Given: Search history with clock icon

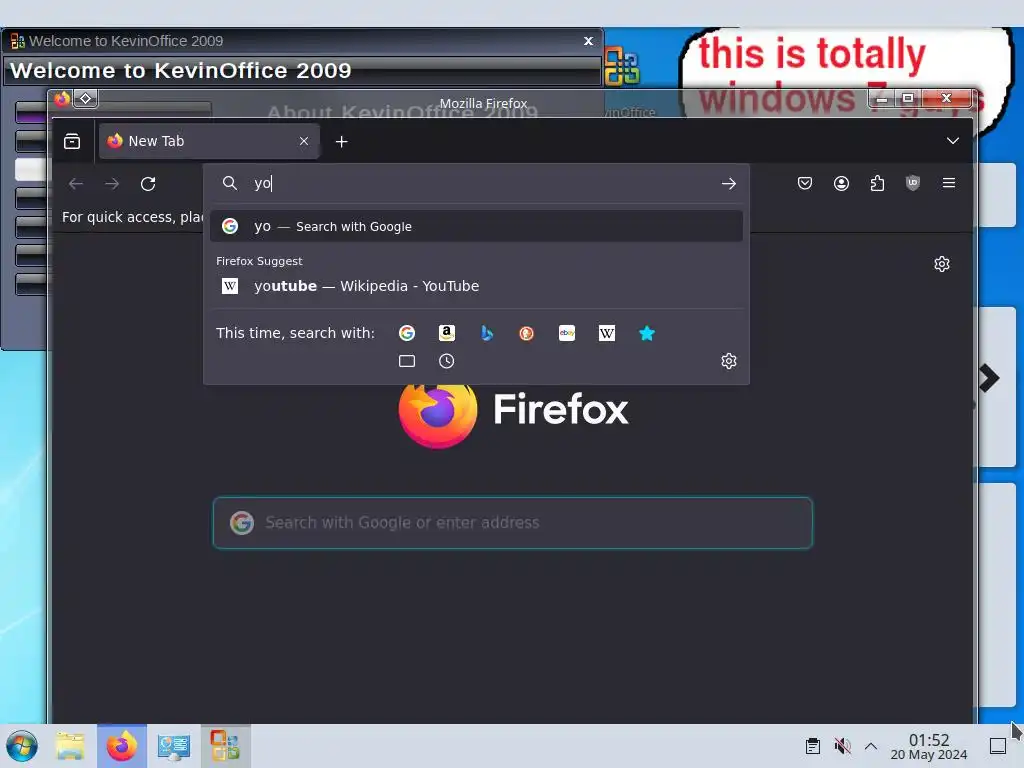Looking at the screenshot, I should click(447, 361).
